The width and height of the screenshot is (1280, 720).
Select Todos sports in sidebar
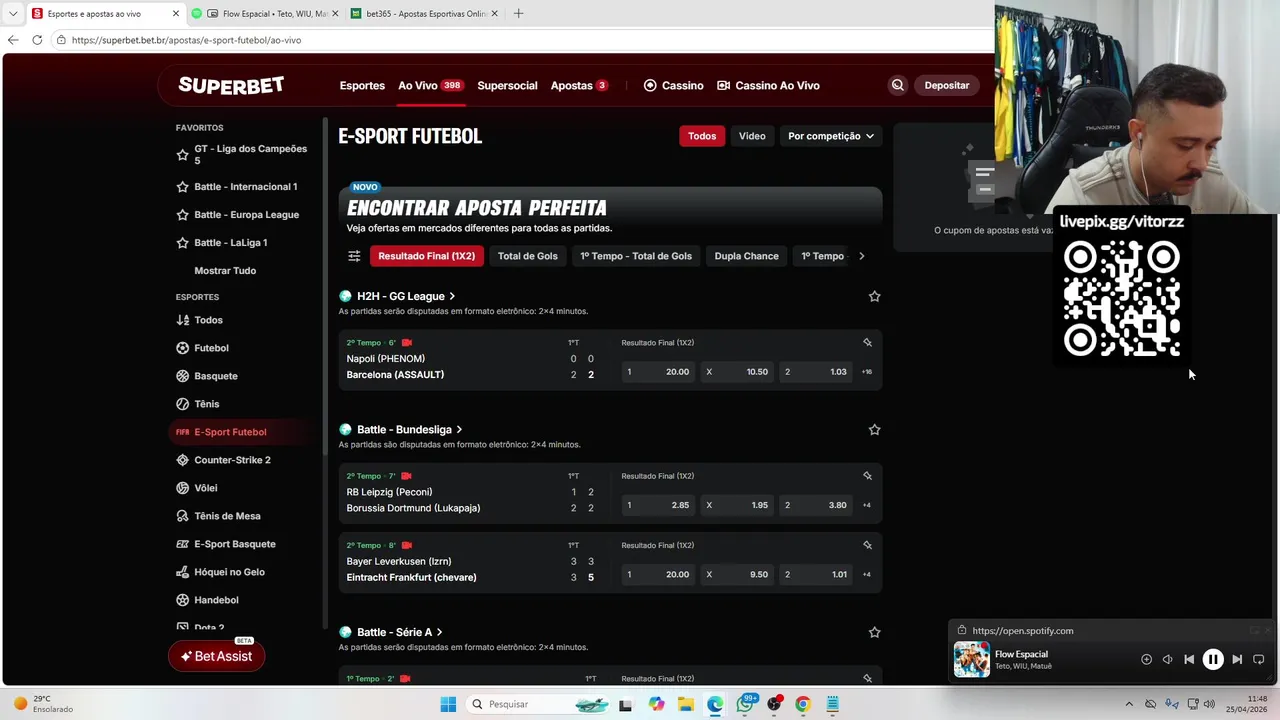click(208, 320)
